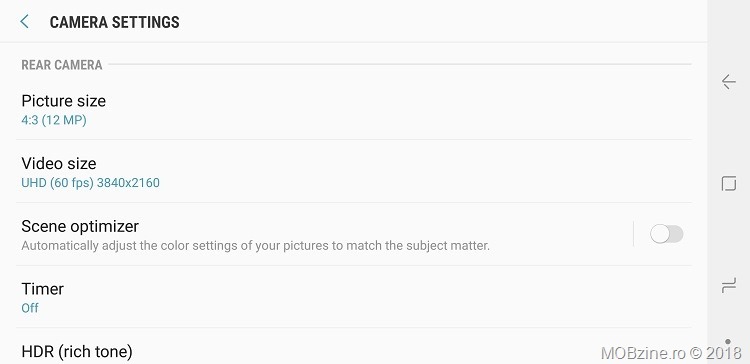750x364 pixels.
Task: Select the HDR (rich tone) option
Action: 353,346
